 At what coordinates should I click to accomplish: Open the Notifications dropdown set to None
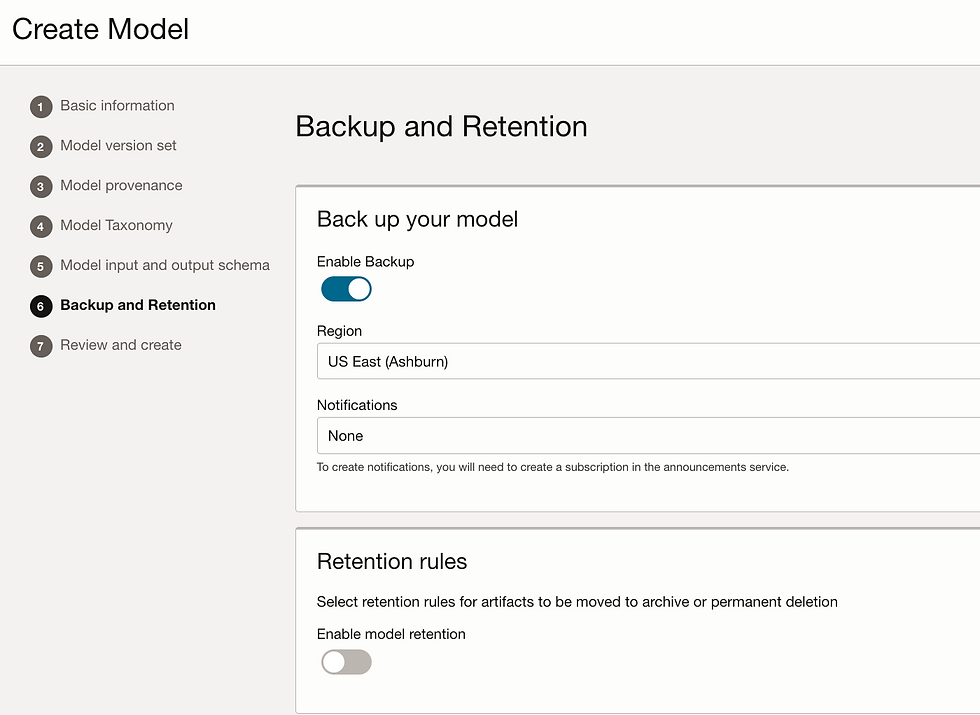pyautogui.click(x=648, y=436)
